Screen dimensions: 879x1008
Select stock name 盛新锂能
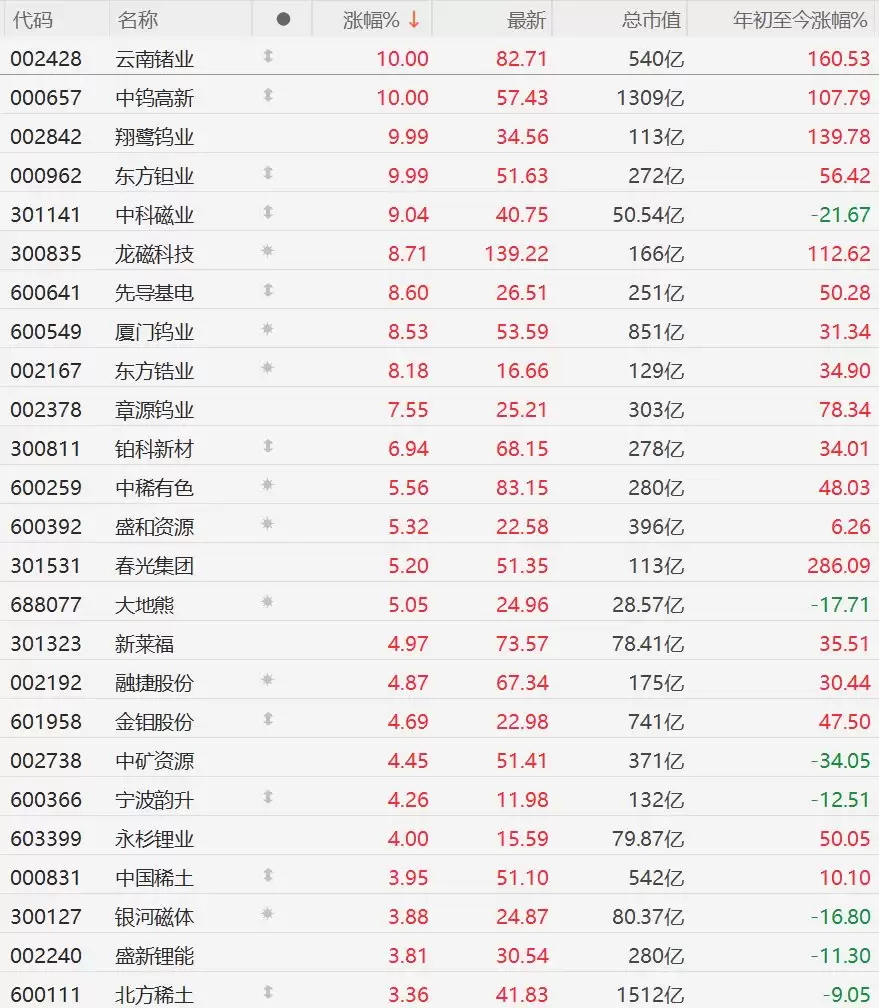(154, 956)
